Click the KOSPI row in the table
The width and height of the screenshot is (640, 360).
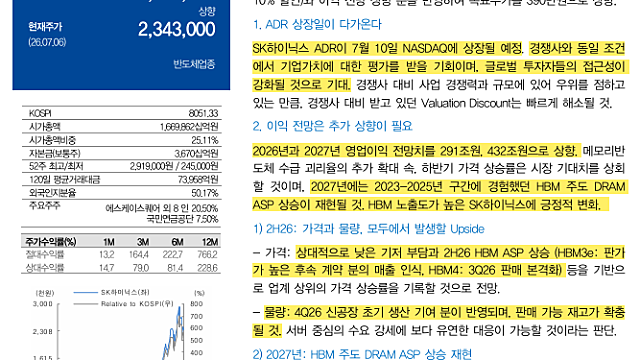click(121, 113)
